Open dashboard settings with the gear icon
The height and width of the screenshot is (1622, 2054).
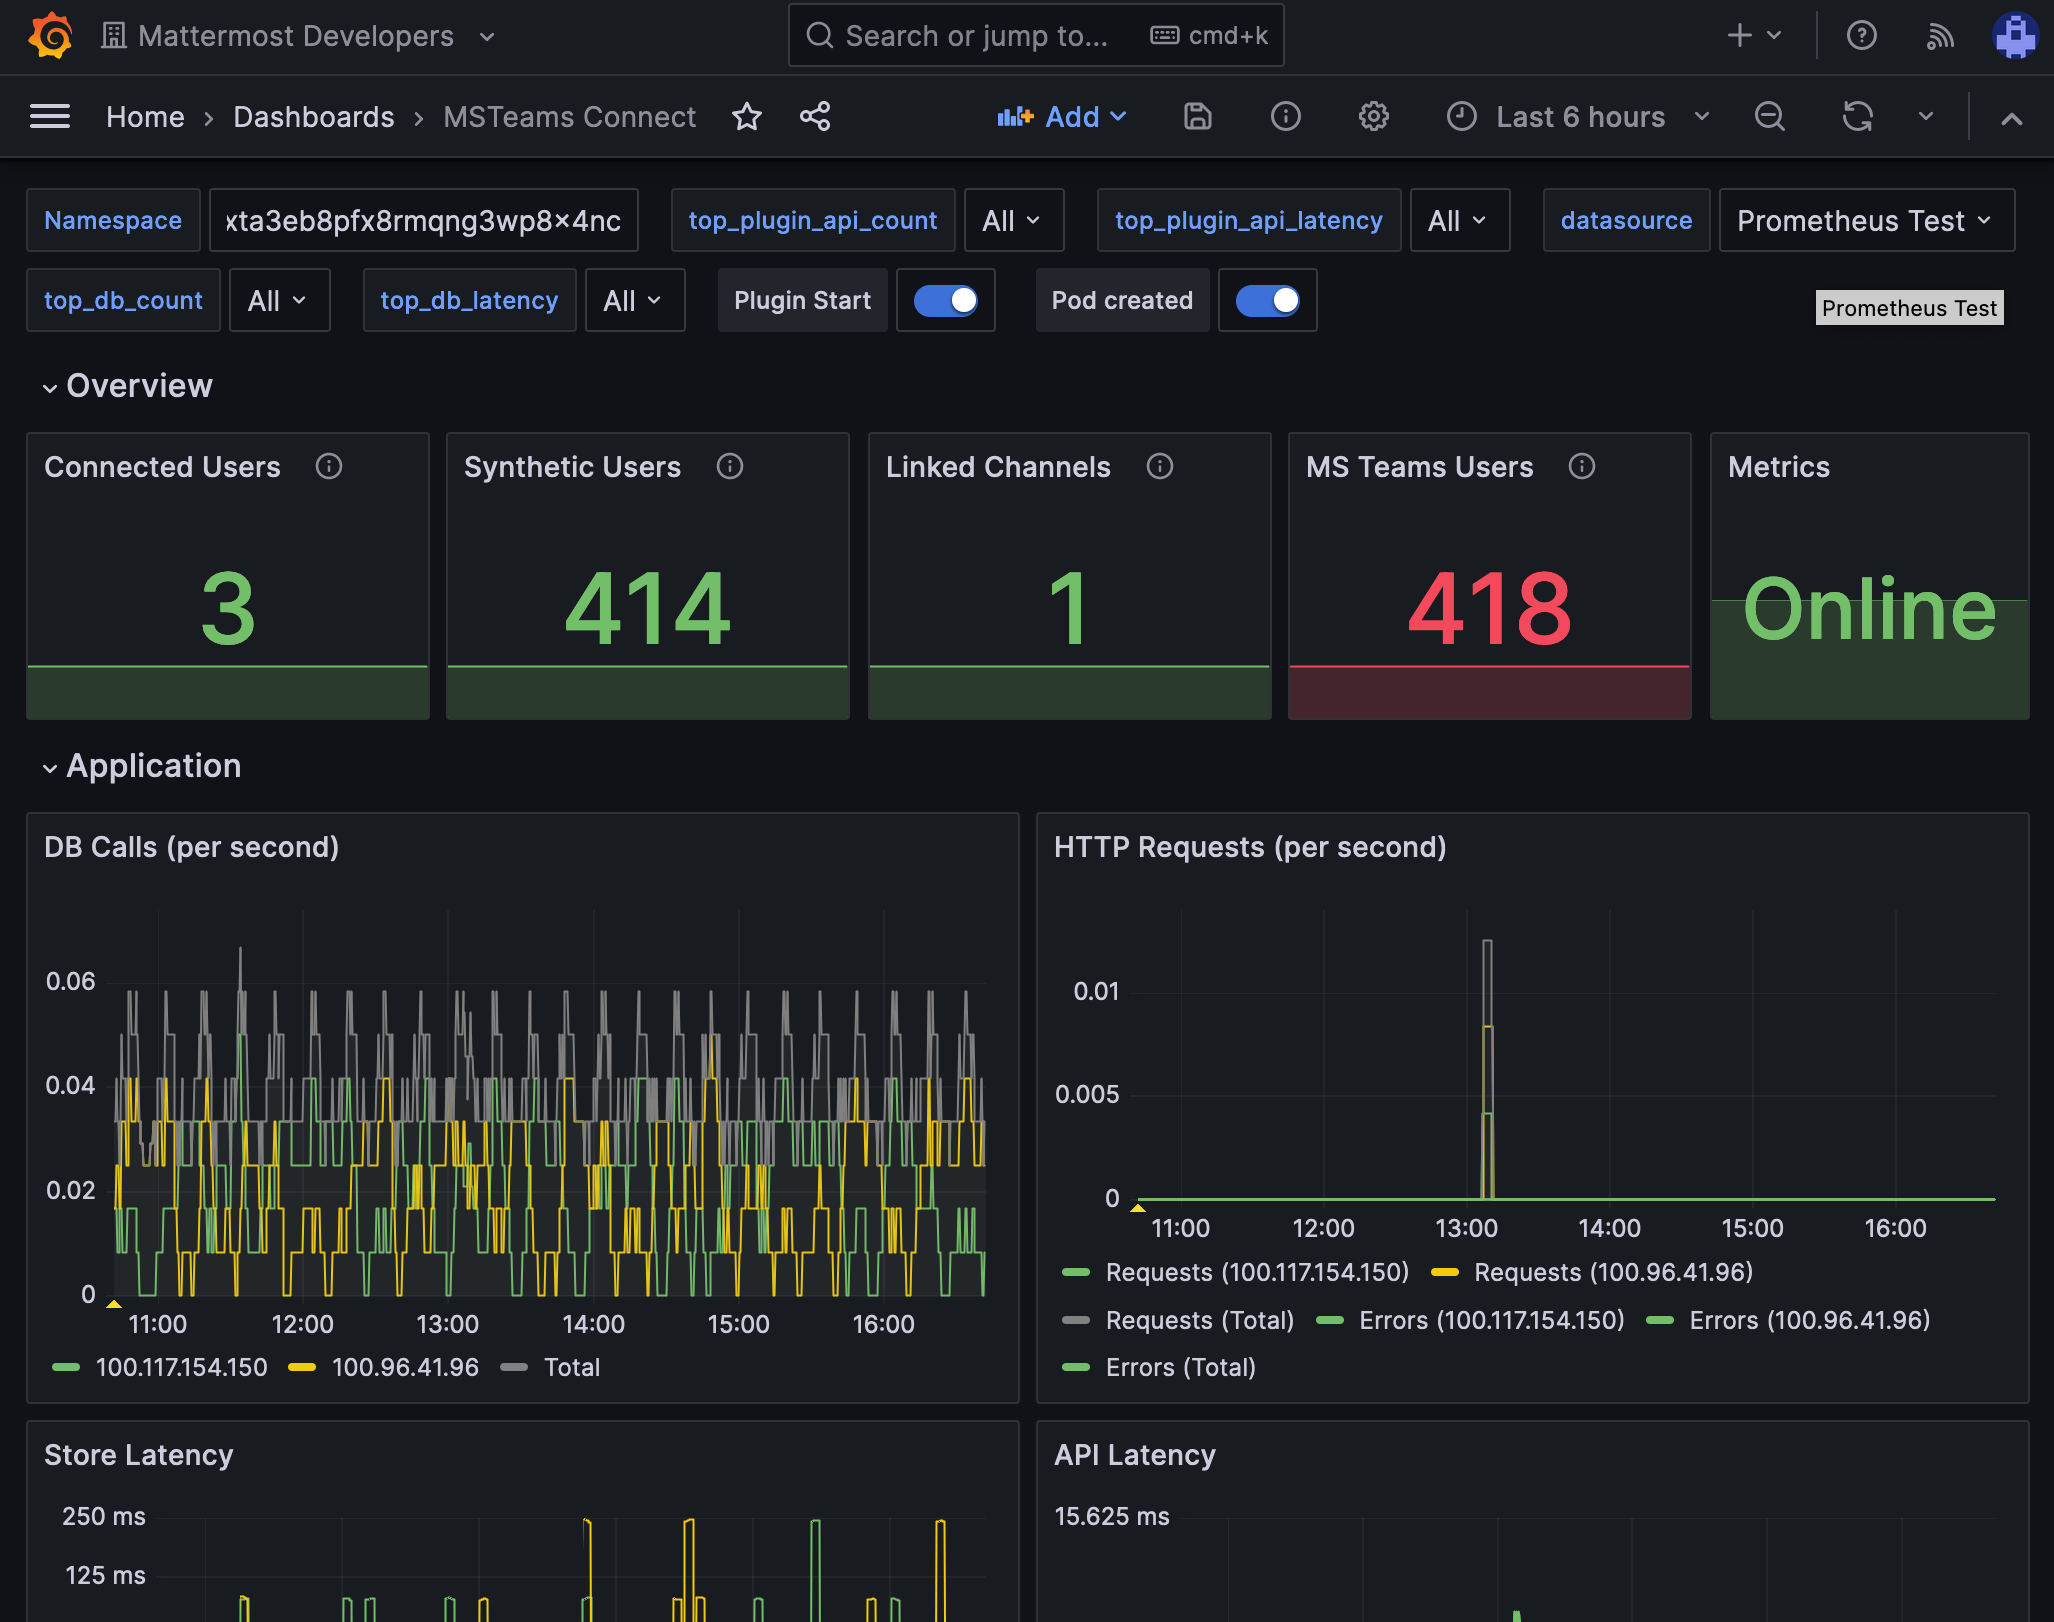point(1374,117)
